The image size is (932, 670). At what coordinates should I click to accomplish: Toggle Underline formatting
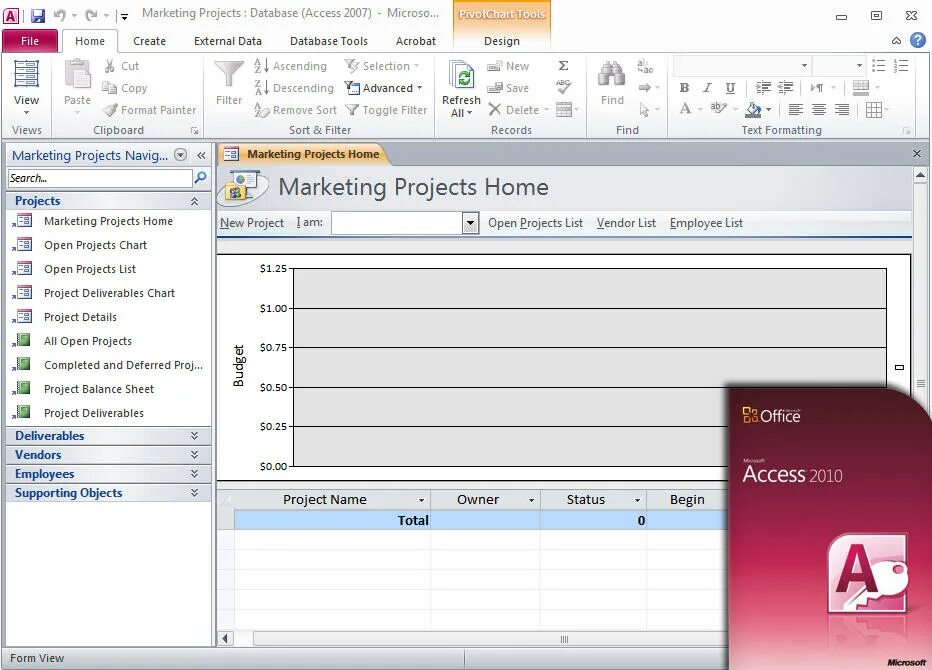730,88
